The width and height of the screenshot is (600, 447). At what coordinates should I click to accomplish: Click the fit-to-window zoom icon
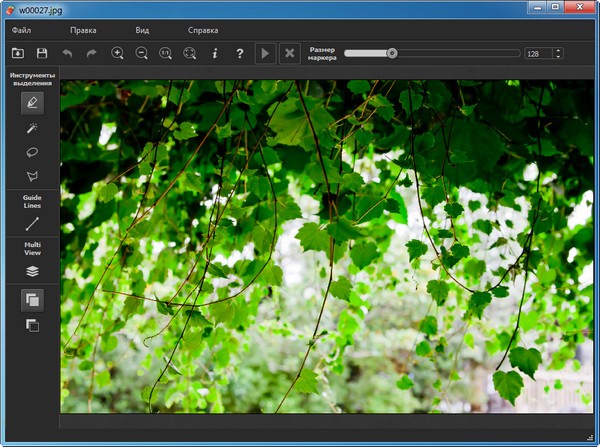tap(190, 53)
